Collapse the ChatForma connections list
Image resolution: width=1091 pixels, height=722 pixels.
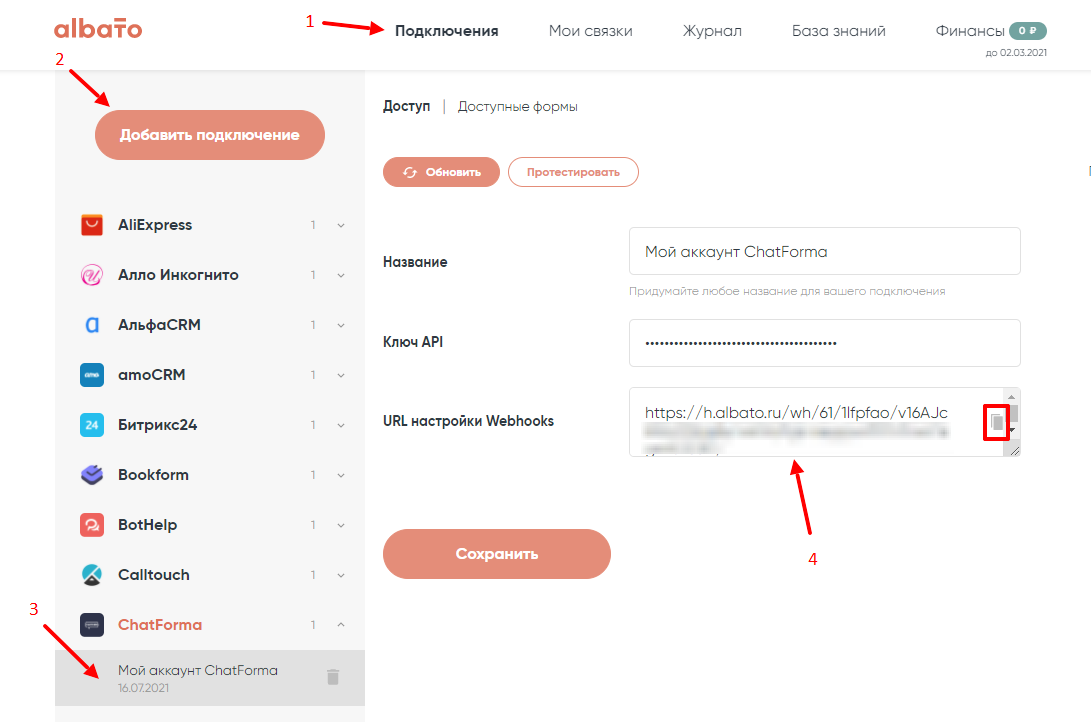coord(341,625)
